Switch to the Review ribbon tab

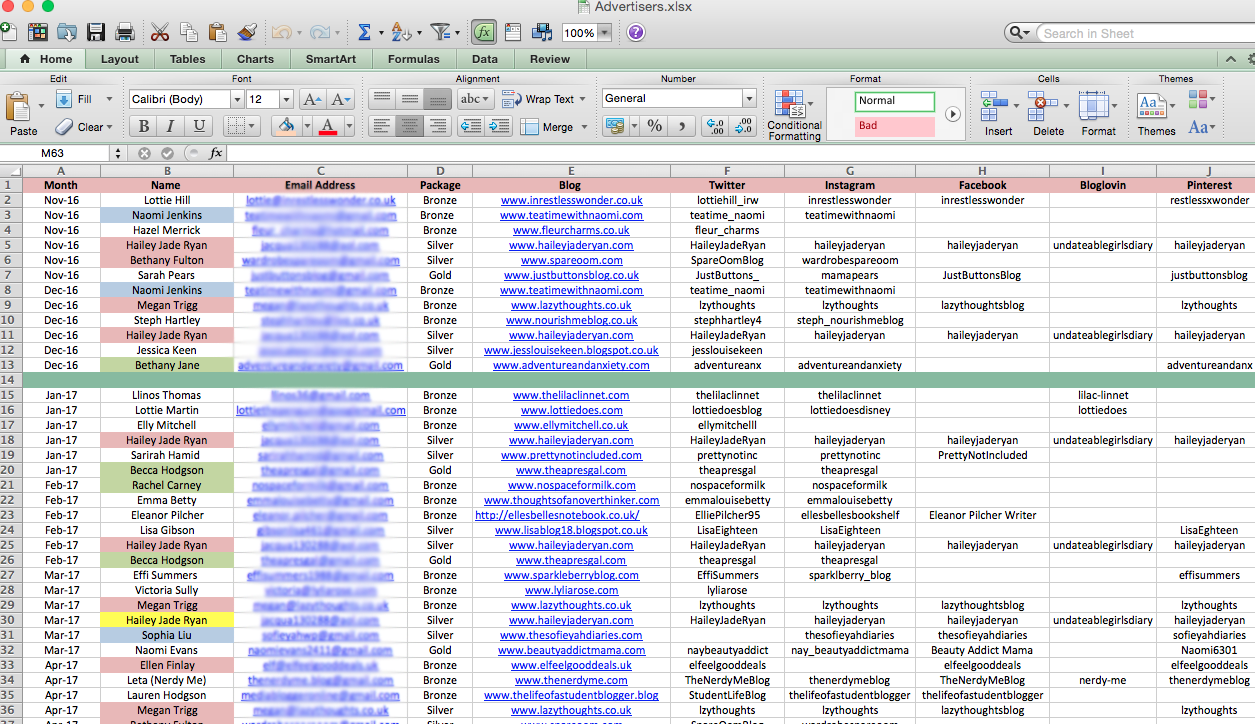550,59
